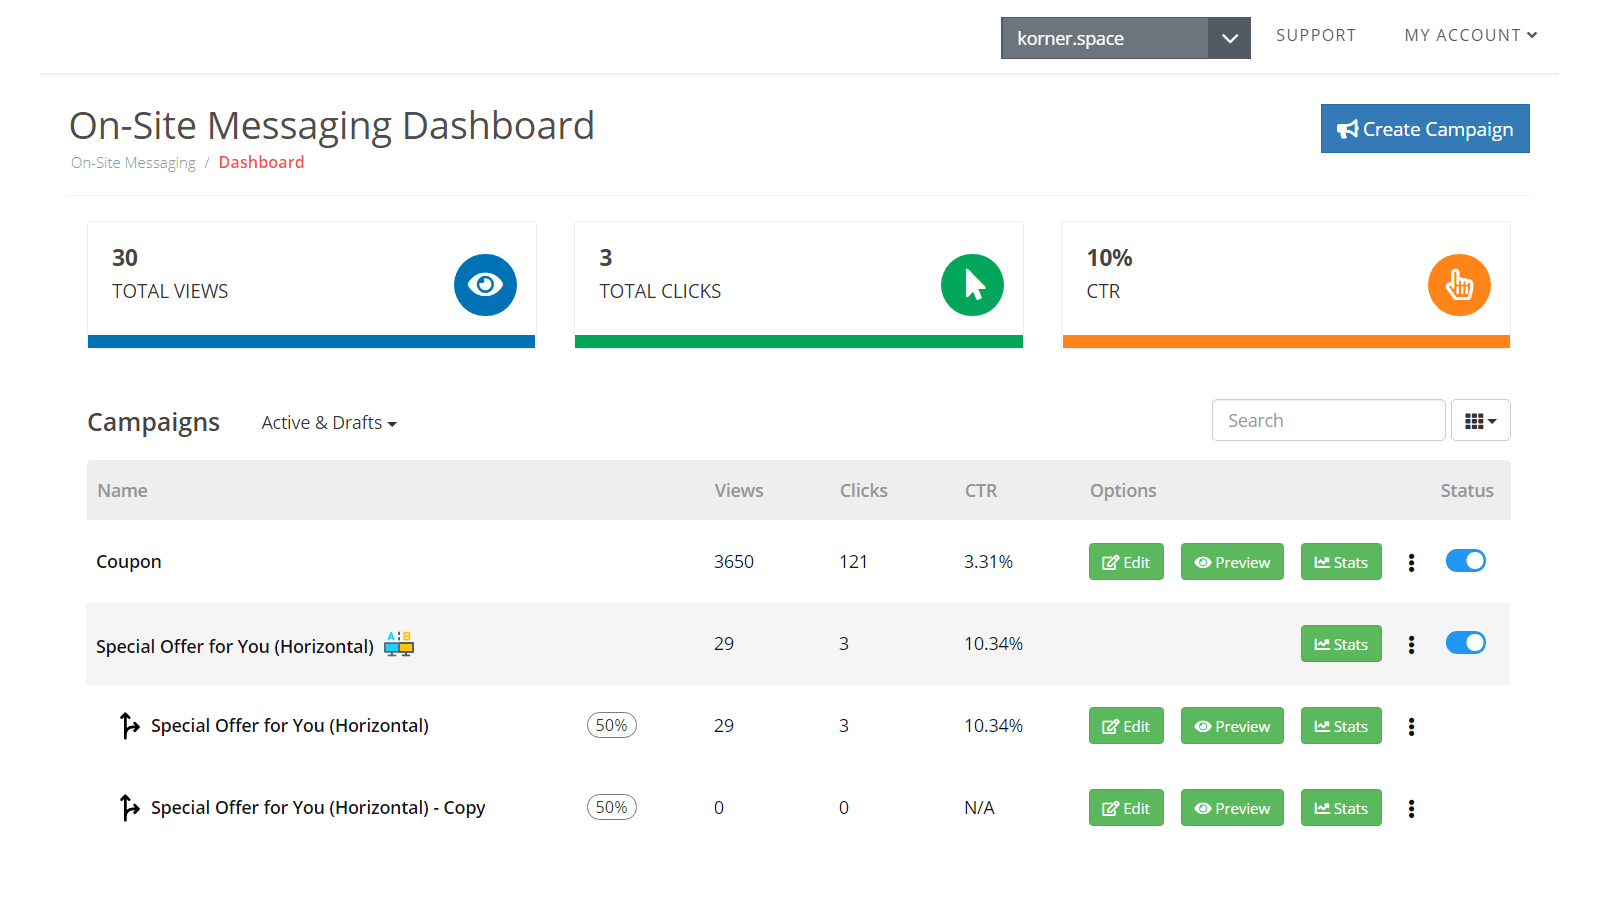Open the Active & Drafts filter dropdown
Viewport: 1600px width, 900px height.
click(329, 423)
